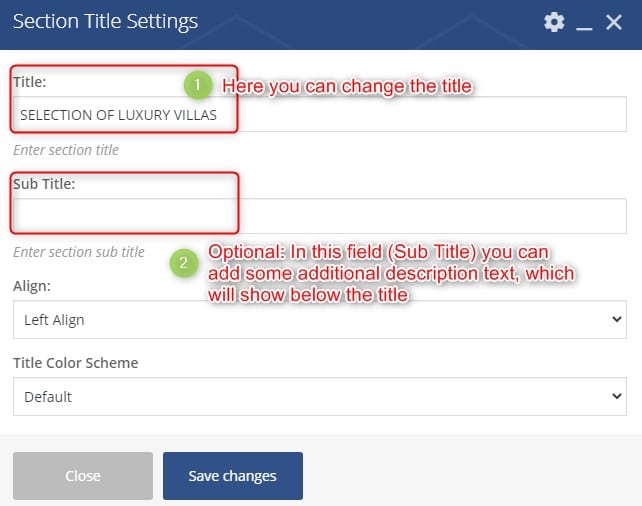Click the "Enter section title" hint text
Viewport: 642px width, 506px height.
click(66, 150)
